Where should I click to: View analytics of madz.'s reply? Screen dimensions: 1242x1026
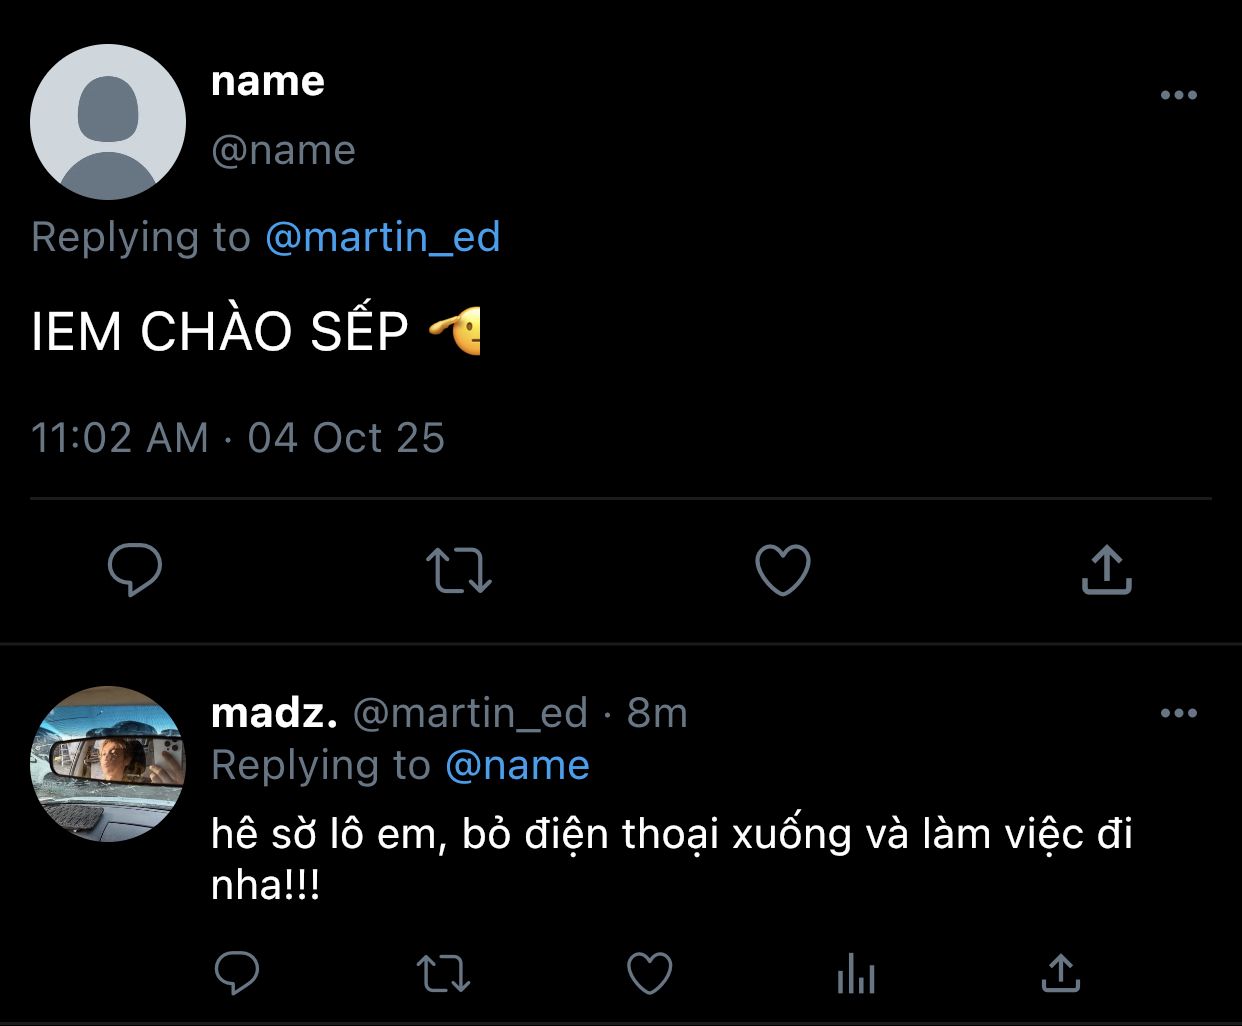(856, 972)
